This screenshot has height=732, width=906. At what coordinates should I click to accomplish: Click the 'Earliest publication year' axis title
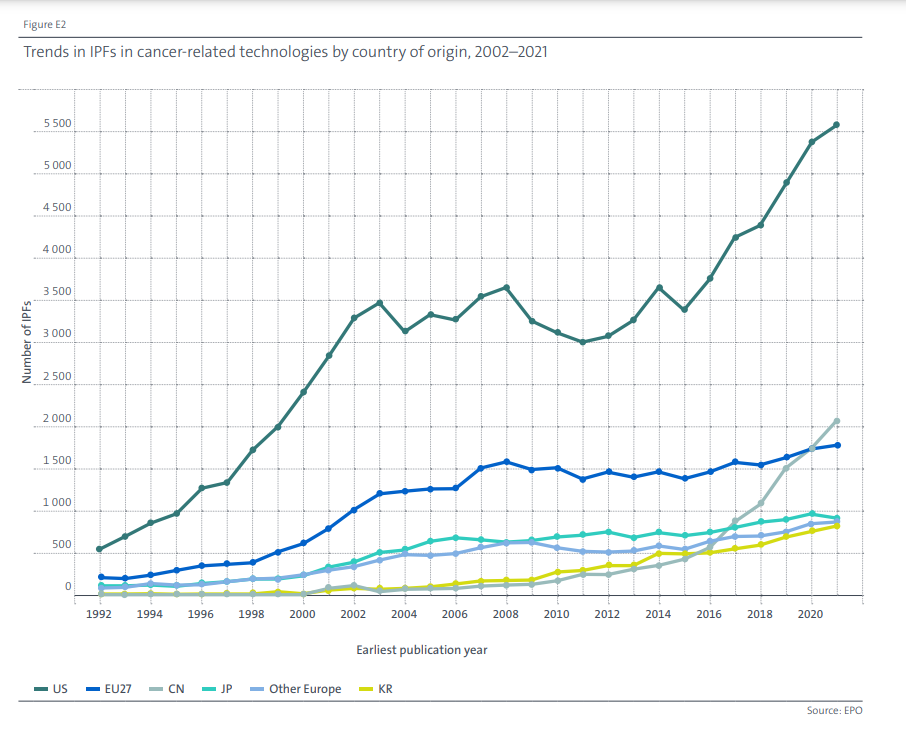click(422, 650)
